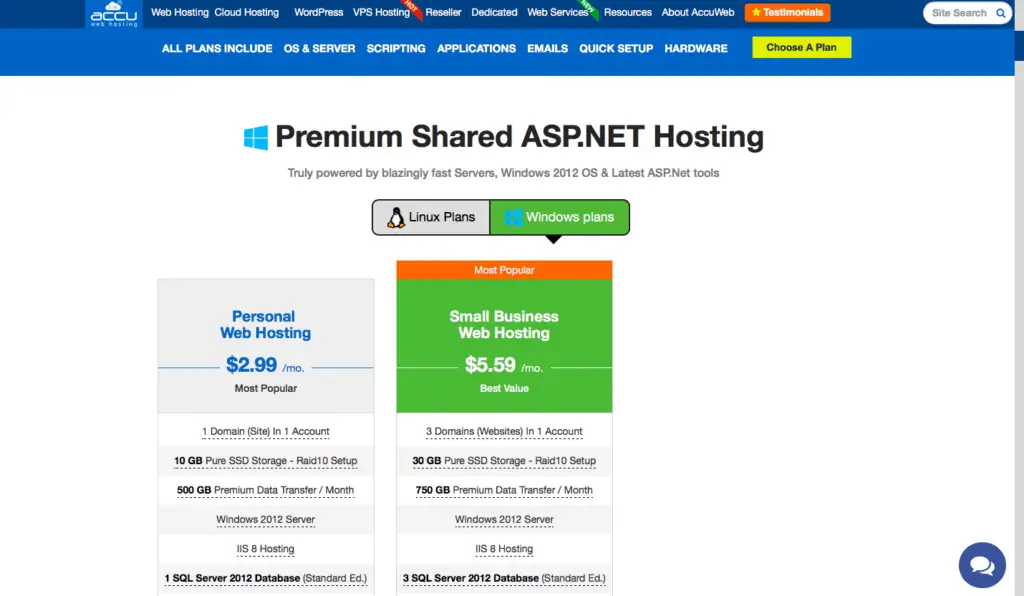Jump to APPLICATIONS section

[x=476, y=48]
